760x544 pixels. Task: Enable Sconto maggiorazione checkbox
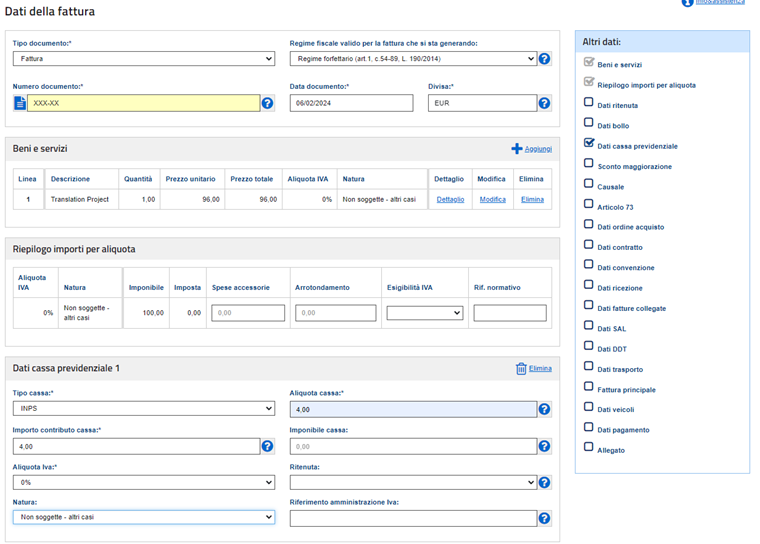[588, 163]
